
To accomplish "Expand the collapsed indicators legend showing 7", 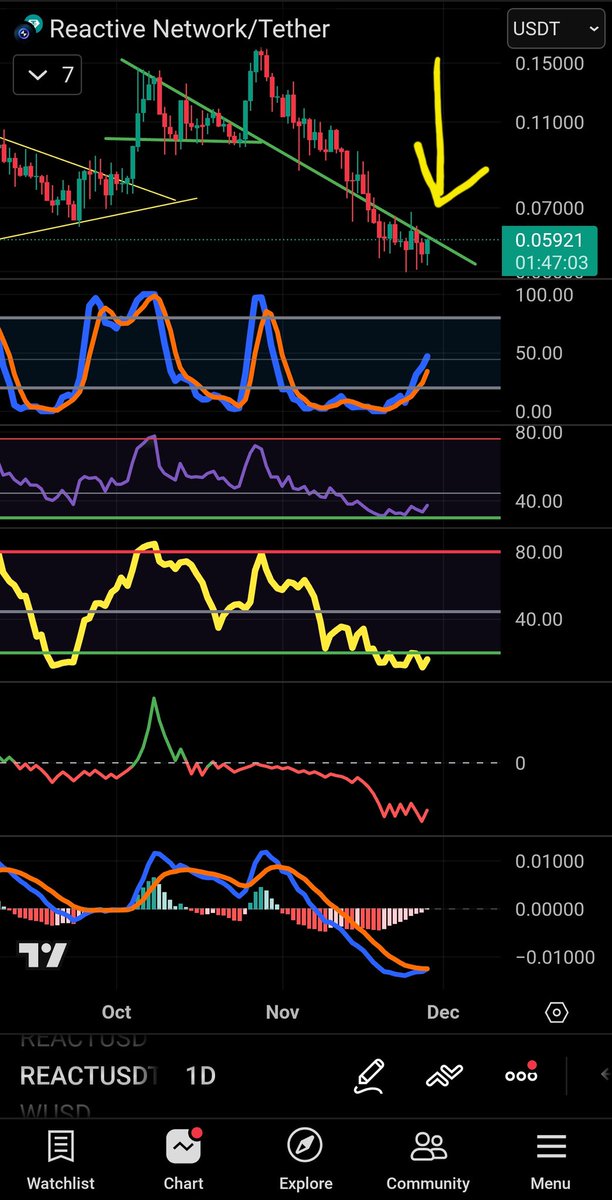I will (x=48, y=75).
